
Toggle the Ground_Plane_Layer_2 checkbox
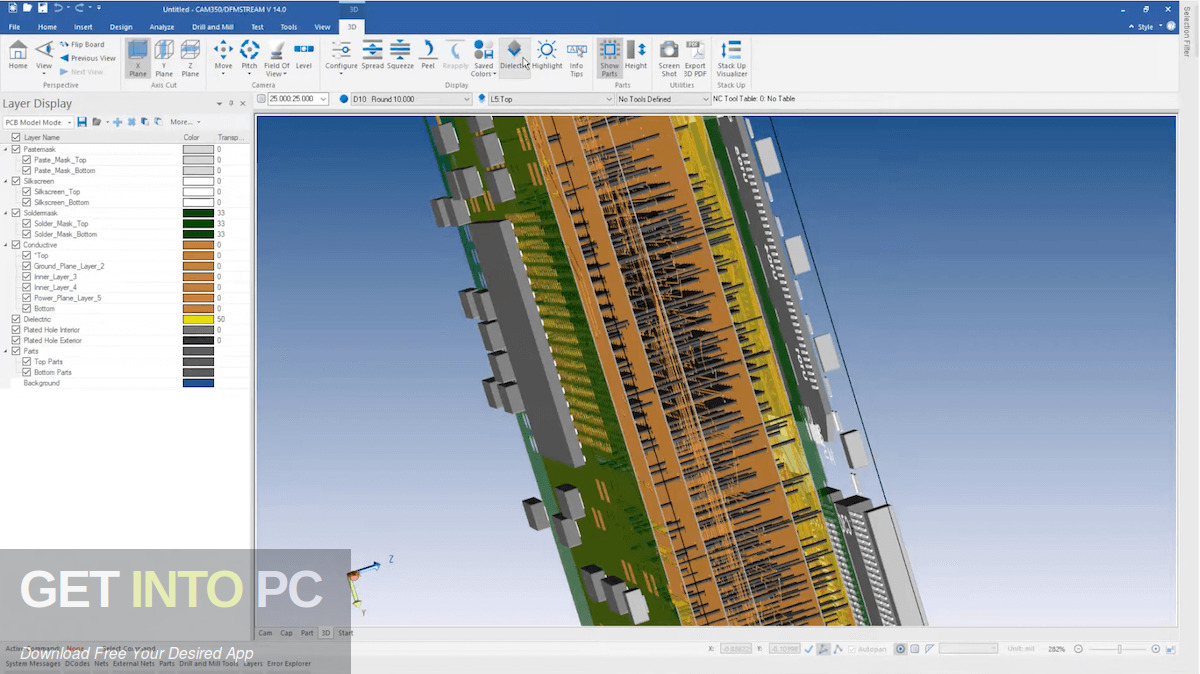pyautogui.click(x=27, y=266)
